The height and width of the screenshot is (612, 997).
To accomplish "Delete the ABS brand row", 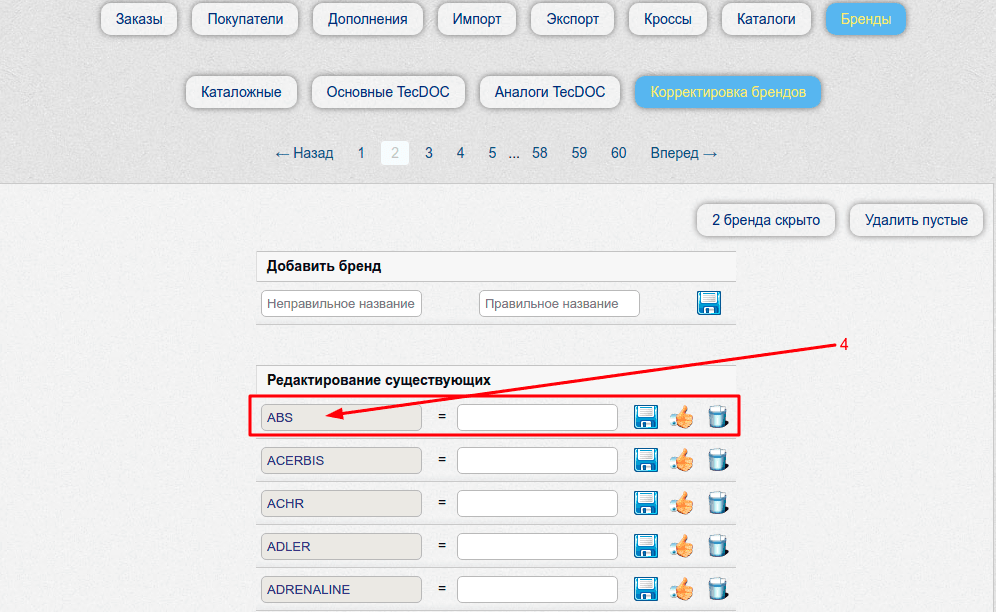I will [718, 418].
